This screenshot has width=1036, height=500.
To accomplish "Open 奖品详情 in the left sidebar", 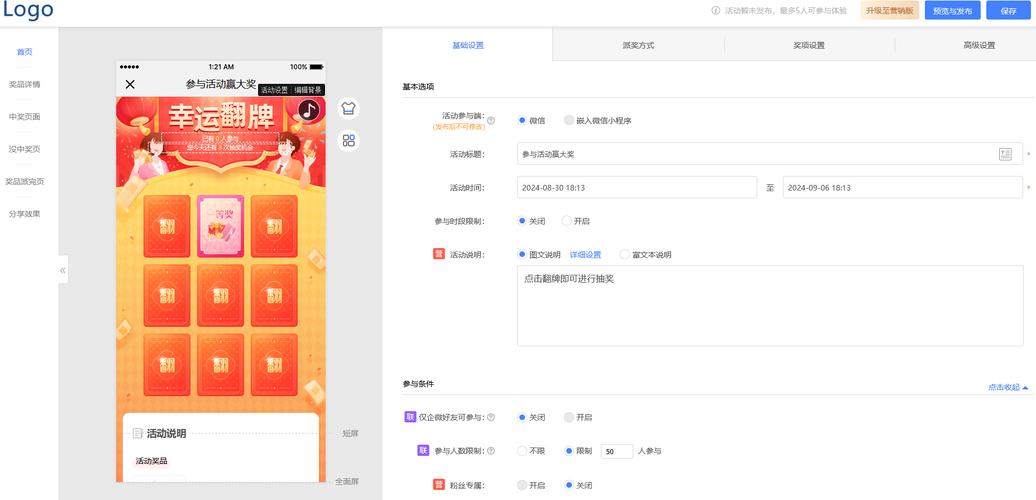I will coord(24,84).
